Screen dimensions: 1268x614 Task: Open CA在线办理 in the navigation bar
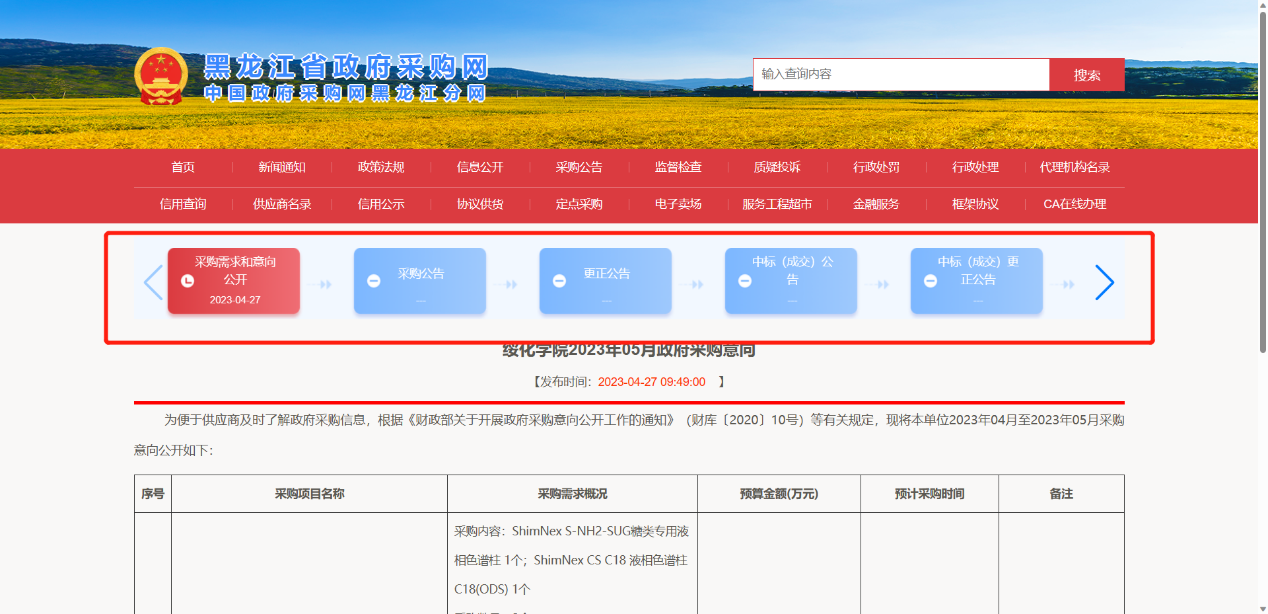click(1074, 204)
